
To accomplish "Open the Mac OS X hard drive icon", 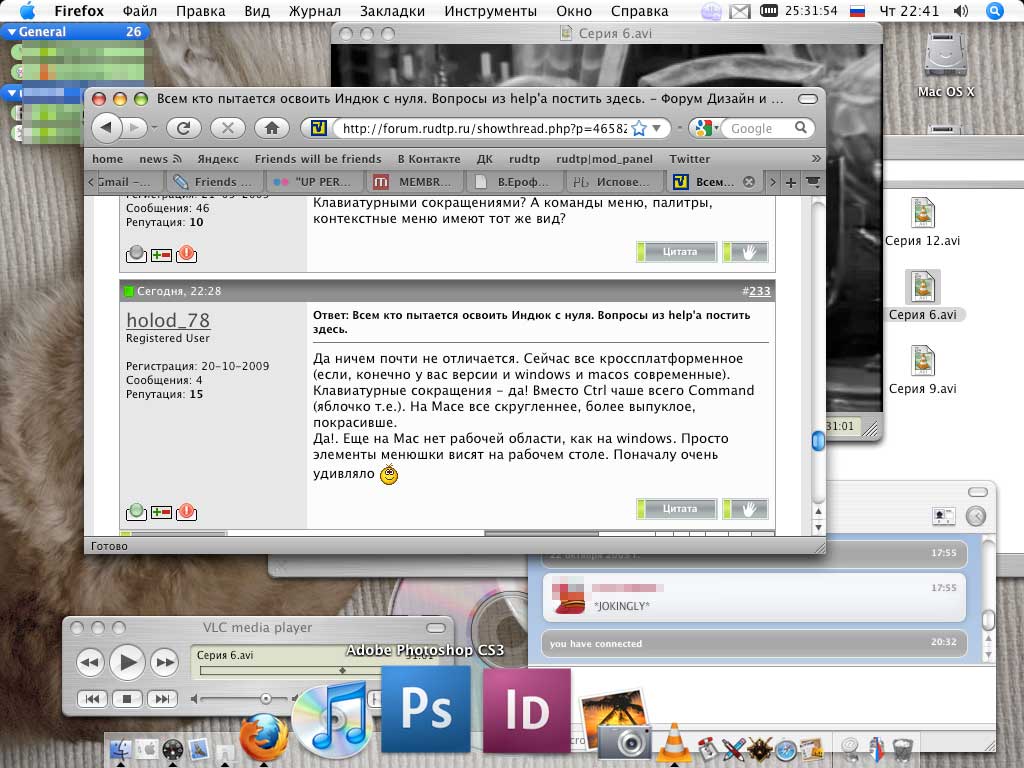I will pyautogui.click(x=945, y=56).
